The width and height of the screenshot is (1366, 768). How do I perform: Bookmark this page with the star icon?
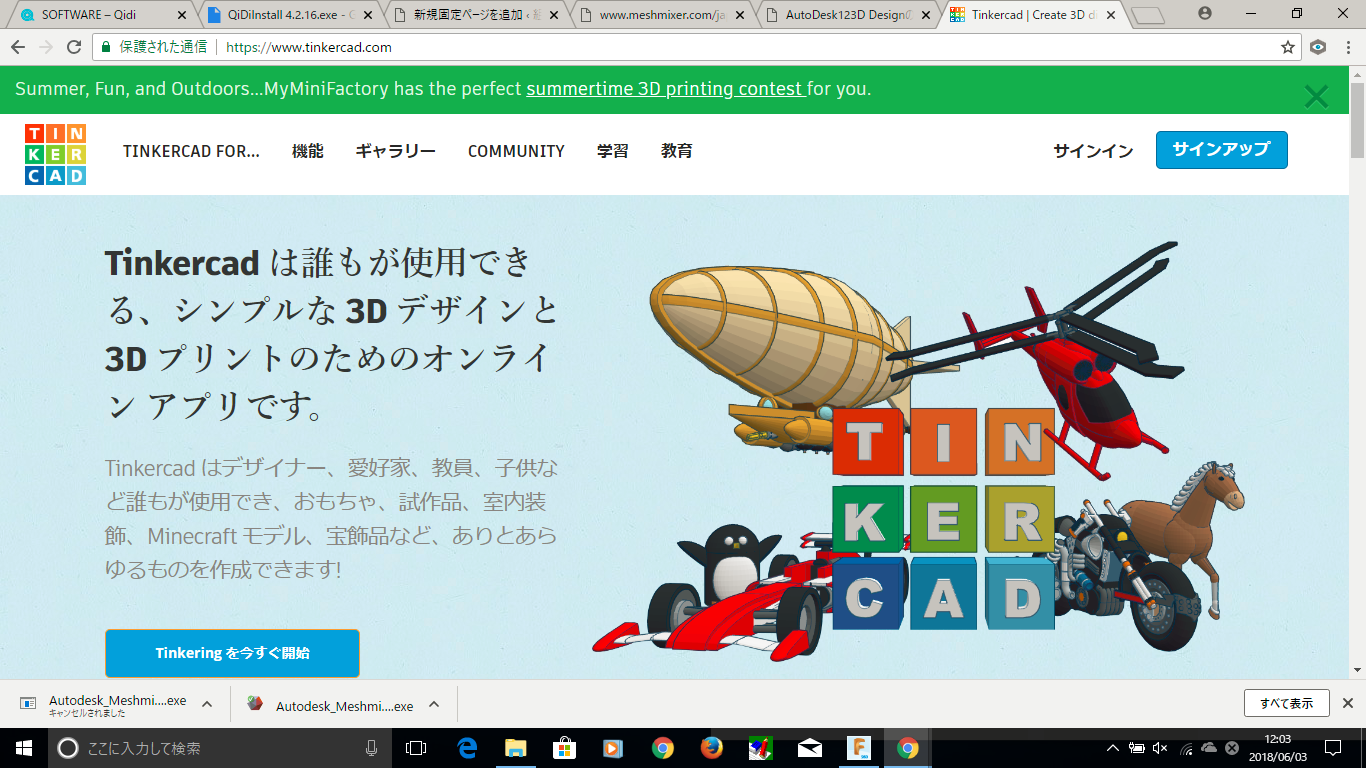1288,47
